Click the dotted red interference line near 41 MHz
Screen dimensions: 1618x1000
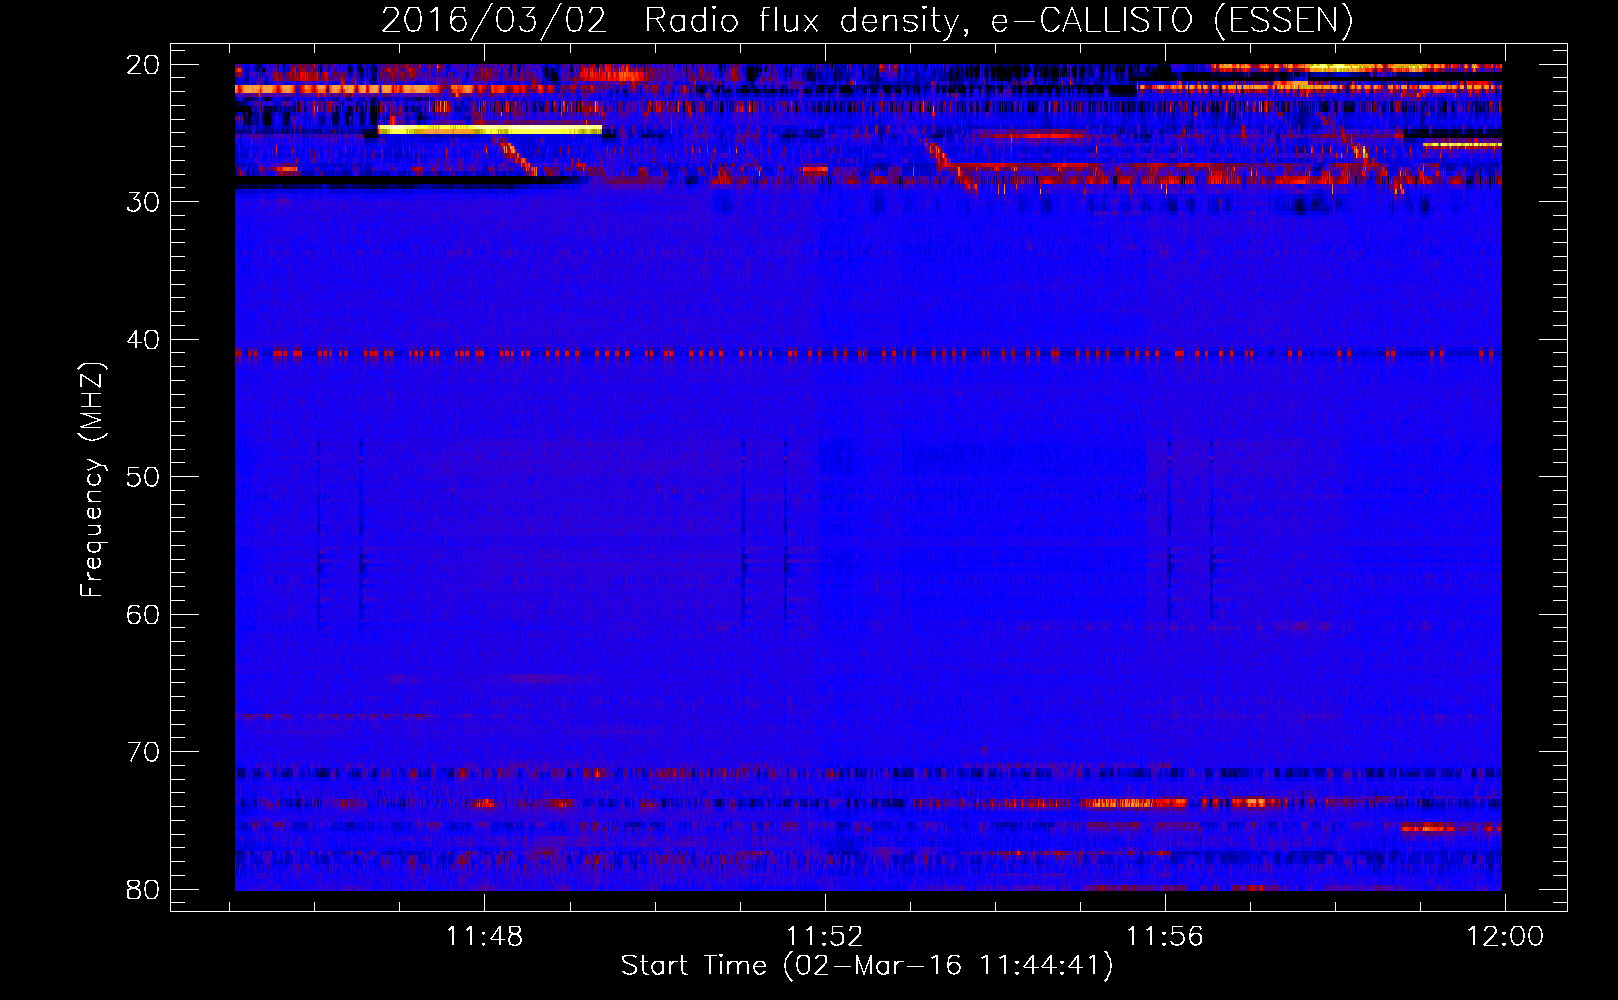[868, 353]
